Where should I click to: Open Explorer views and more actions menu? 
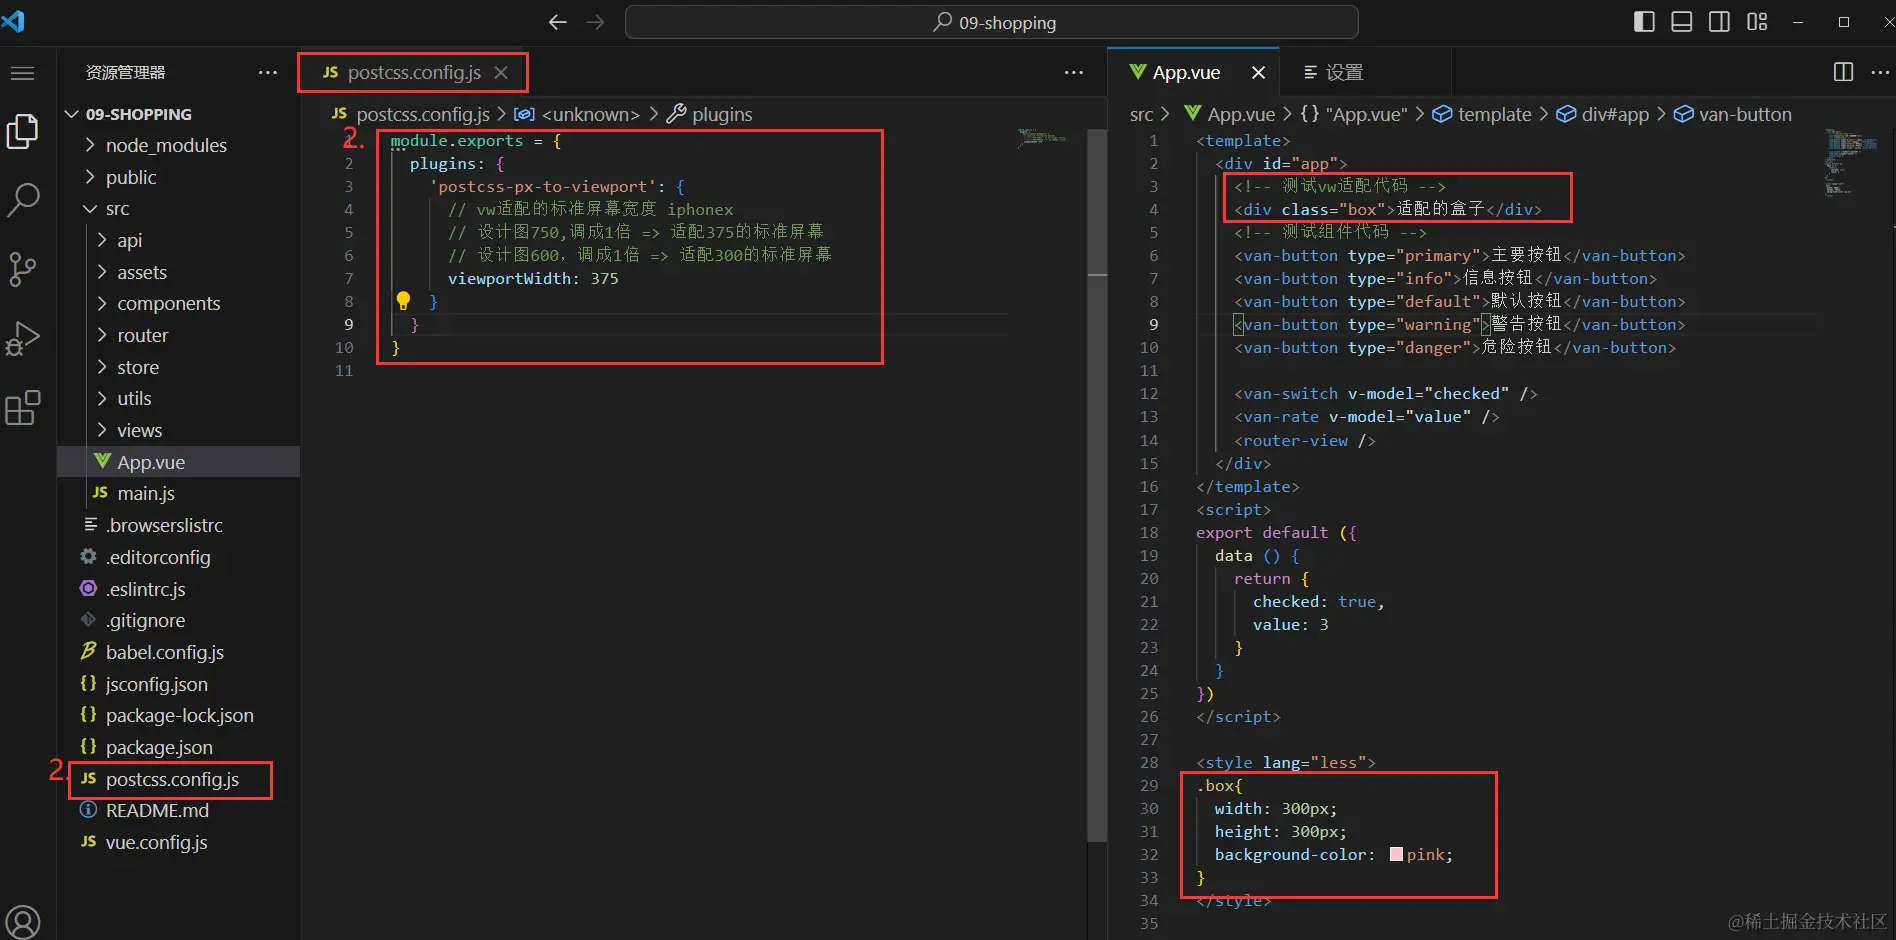pos(268,72)
